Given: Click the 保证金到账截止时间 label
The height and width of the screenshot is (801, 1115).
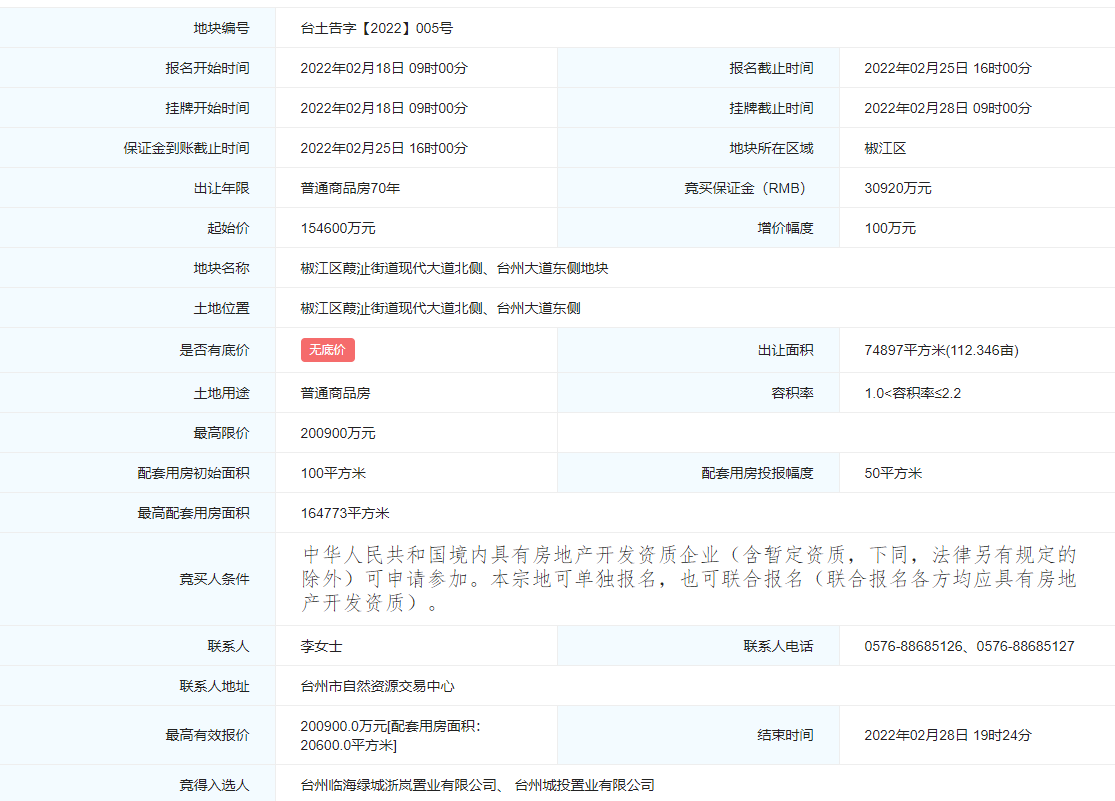Looking at the screenshot, I should click(186, 148).
